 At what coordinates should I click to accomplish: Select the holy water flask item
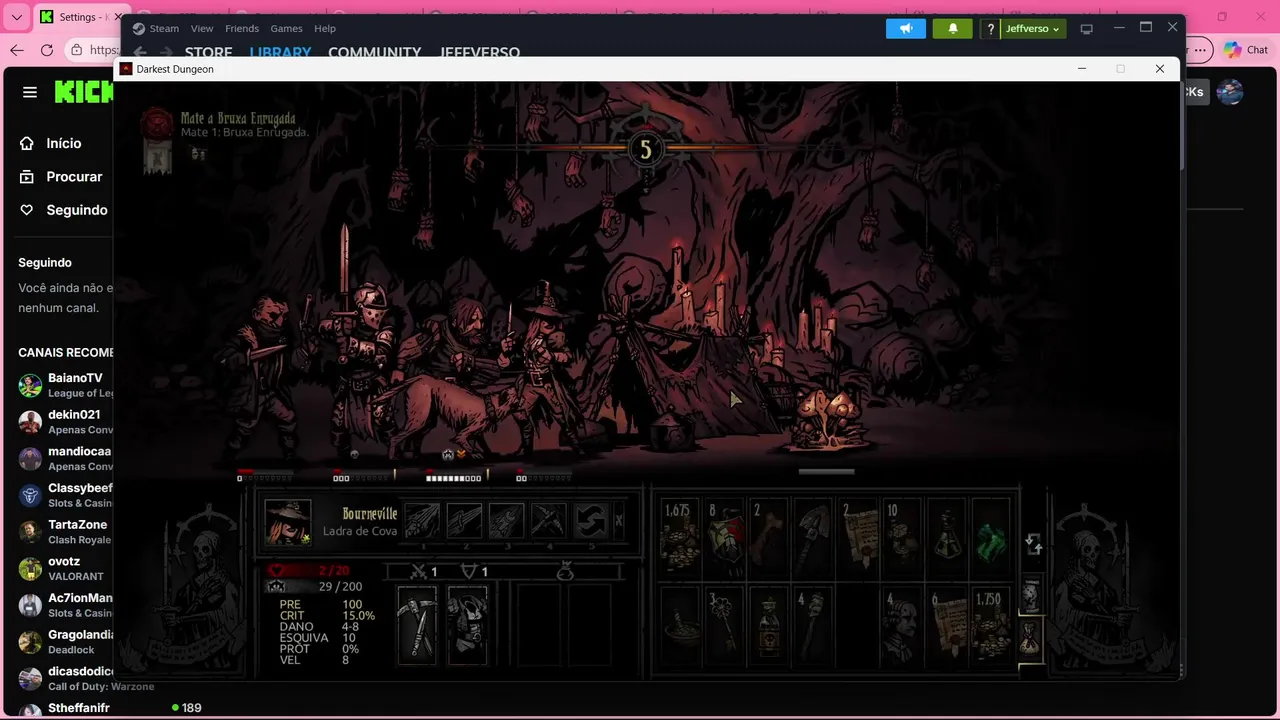click(947, 538)
